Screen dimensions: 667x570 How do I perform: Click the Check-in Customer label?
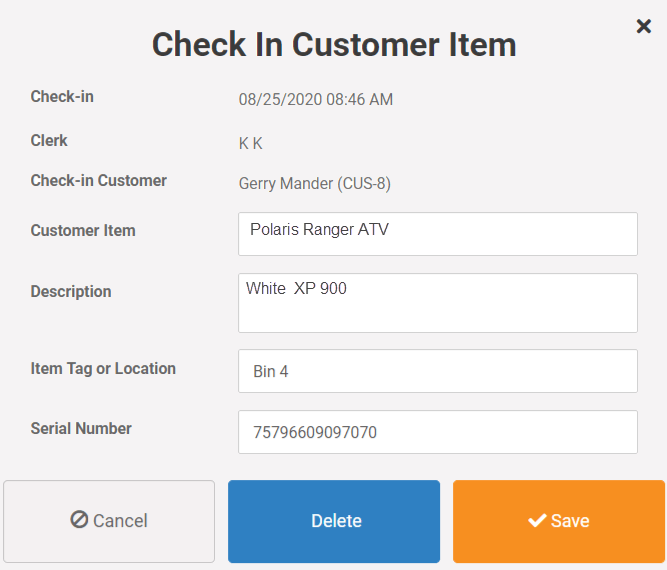click(99, 180)
